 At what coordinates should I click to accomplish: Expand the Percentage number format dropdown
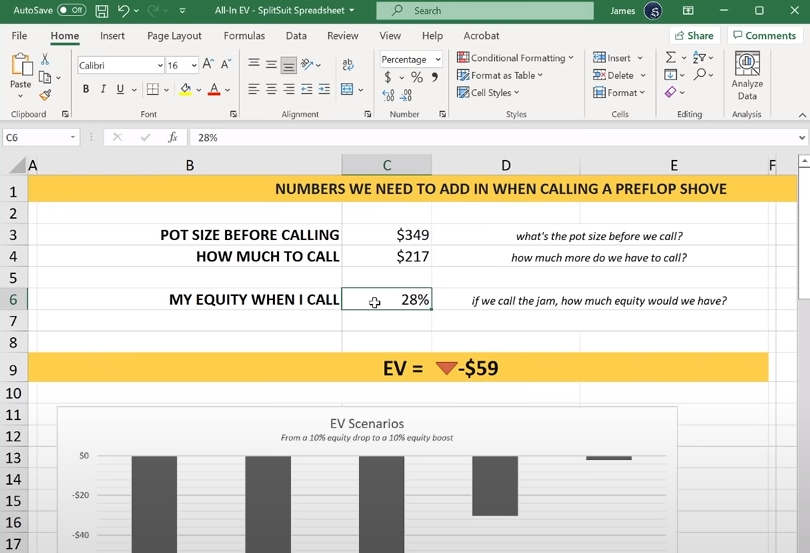coord(438,60)
